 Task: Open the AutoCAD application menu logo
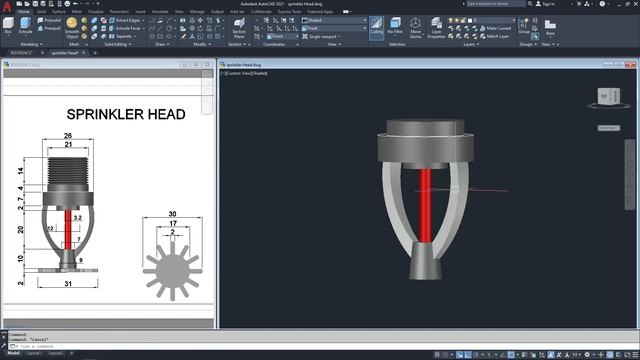pos(7,6)
